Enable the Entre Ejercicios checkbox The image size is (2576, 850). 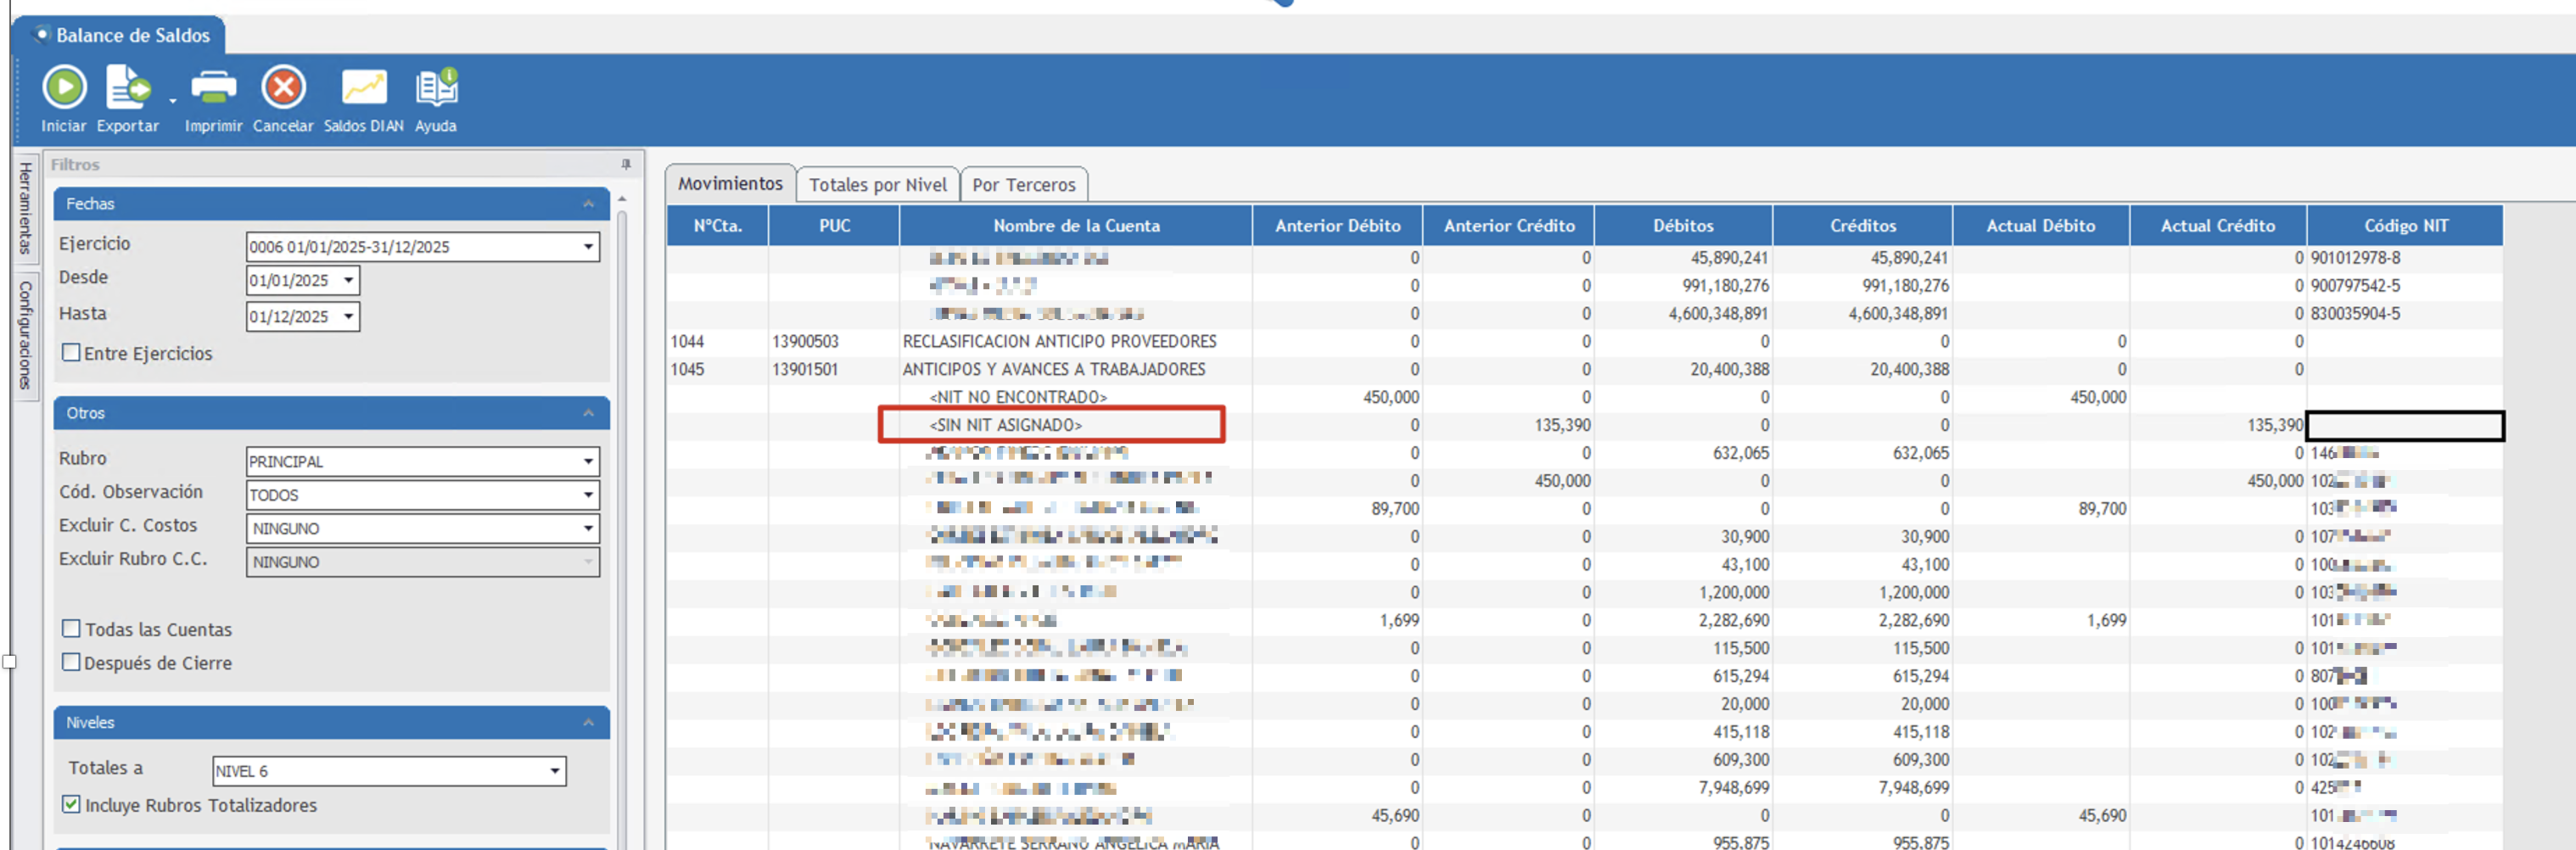[x=71, y=353]
